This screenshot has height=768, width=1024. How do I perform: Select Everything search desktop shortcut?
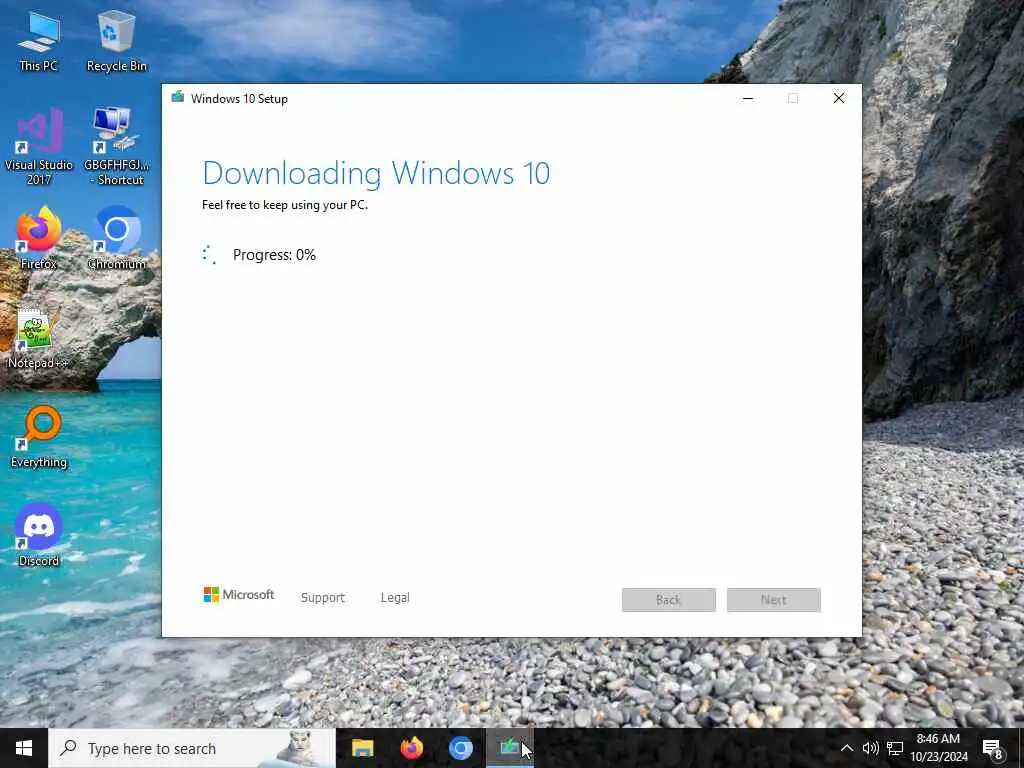[x=39, y=436]
